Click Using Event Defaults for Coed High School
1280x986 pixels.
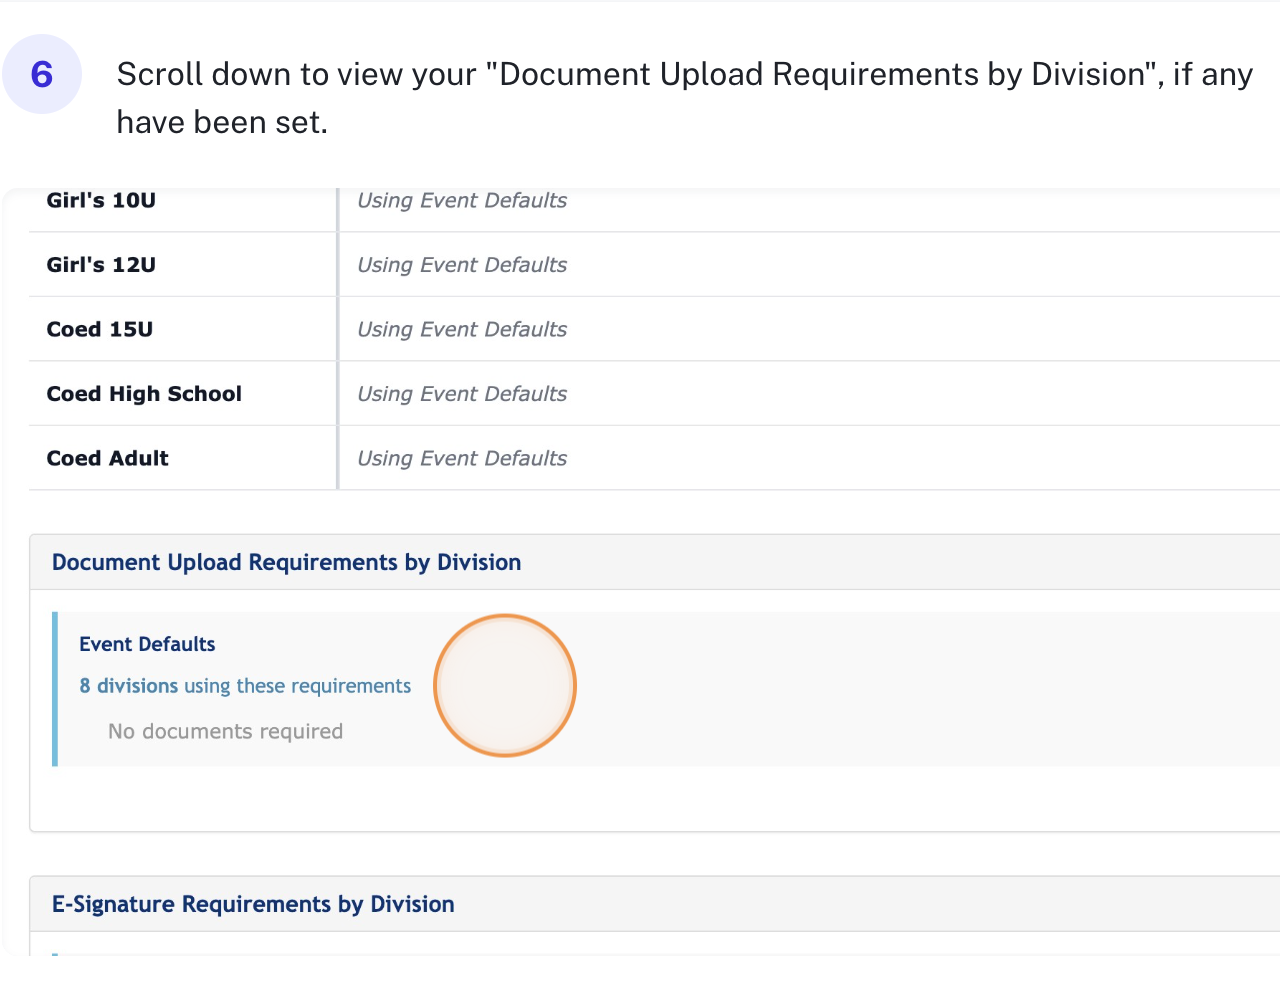462,394
